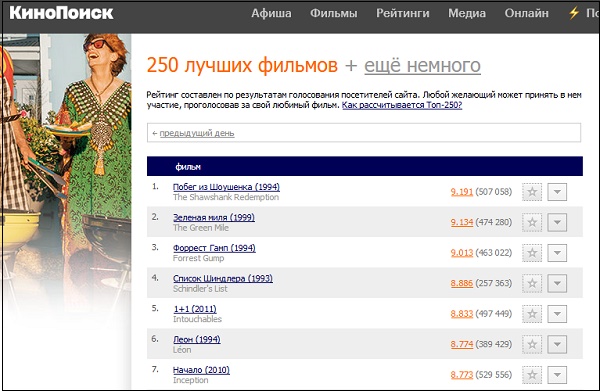
Task: Click rating 9.134 for Зеленая миля
Action: [x=461, y=222]
